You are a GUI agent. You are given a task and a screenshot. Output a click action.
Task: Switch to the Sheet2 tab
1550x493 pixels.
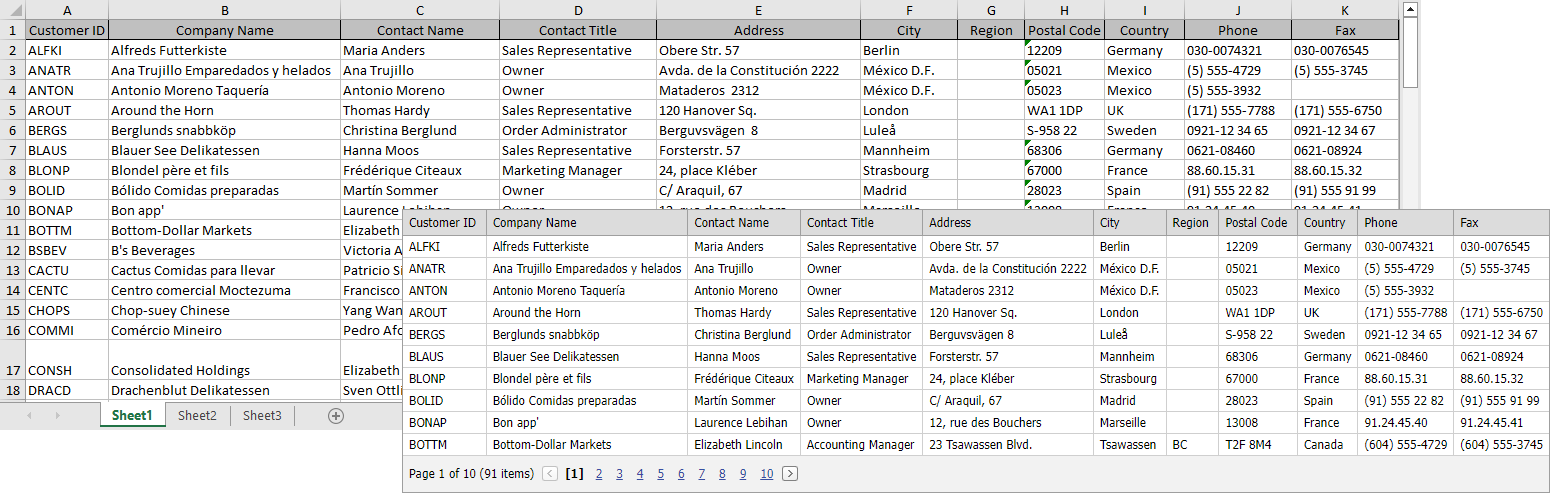pos(197,416)
